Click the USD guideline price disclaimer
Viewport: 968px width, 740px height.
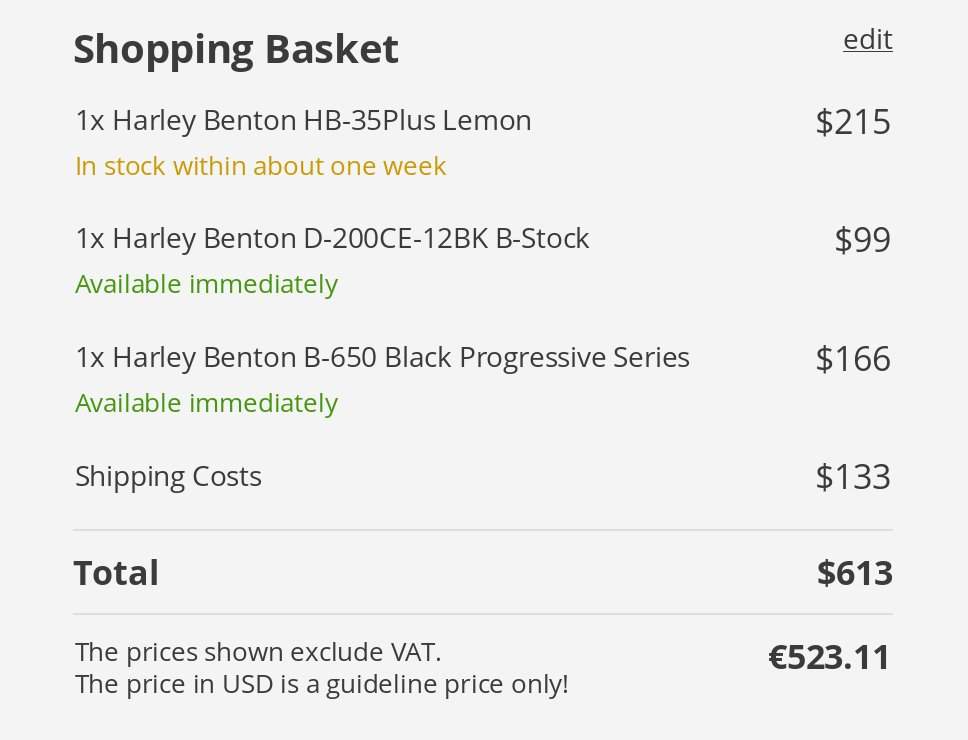[x=321, y=685]
